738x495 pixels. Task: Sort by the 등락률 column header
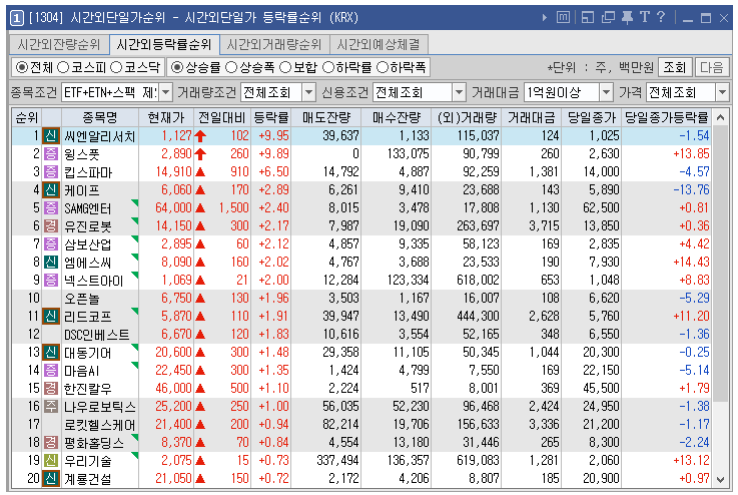point(271,117)
